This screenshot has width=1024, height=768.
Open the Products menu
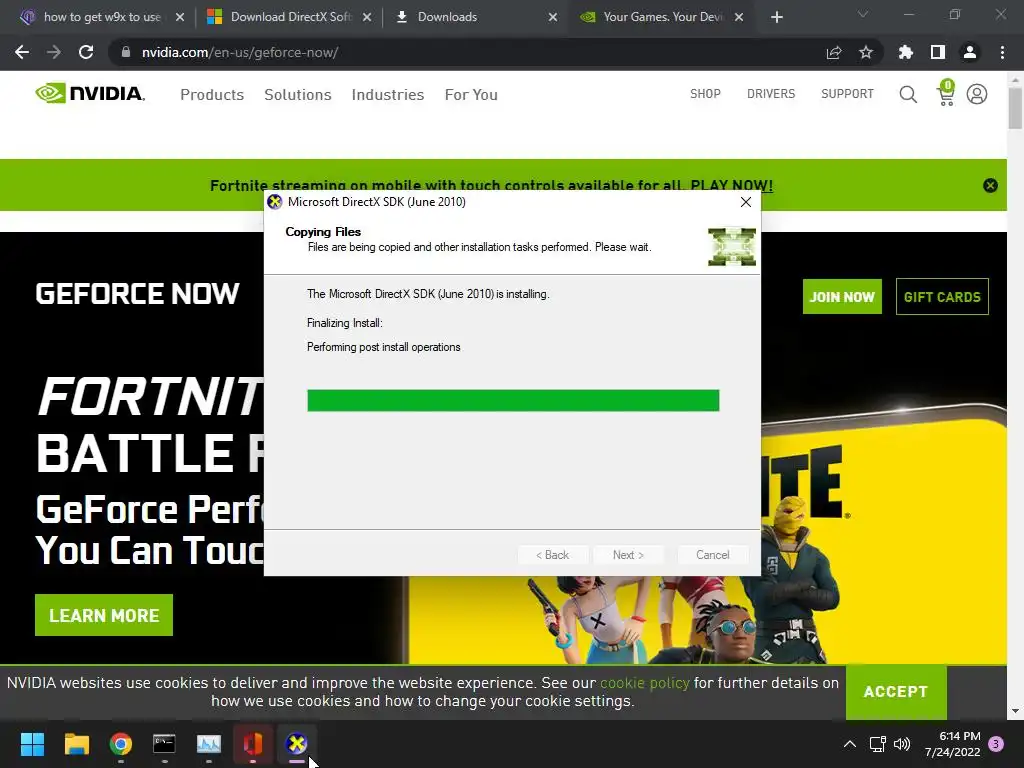point(212,95)
